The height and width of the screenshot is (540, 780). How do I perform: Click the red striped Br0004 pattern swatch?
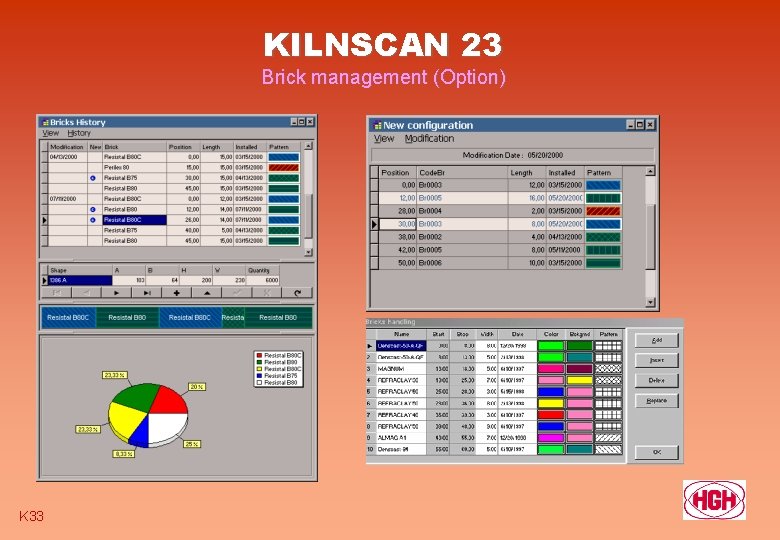pyautogui.click(x=603, y=211)
